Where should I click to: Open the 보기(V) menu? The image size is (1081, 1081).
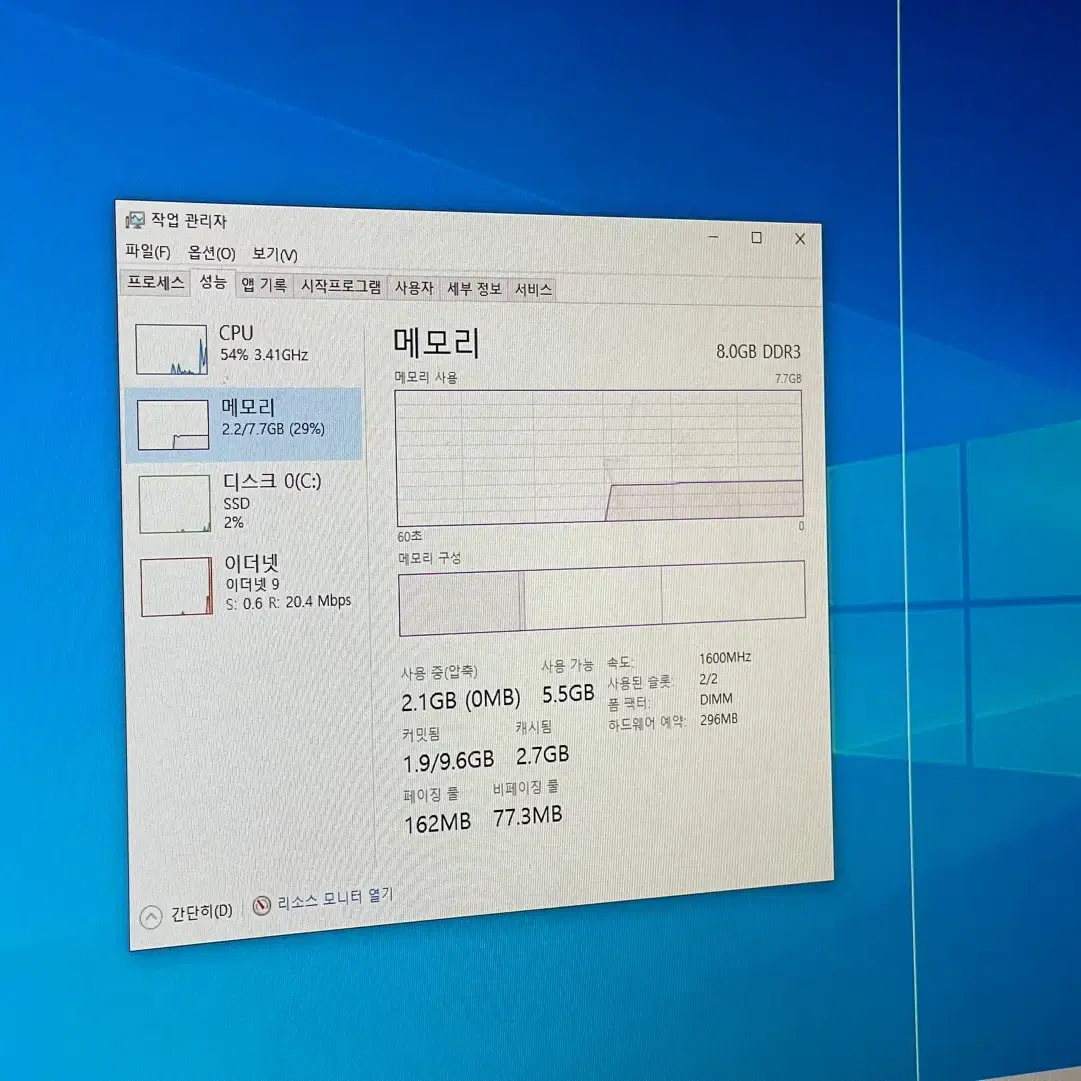pyautogui.click(x=274, y=255)
